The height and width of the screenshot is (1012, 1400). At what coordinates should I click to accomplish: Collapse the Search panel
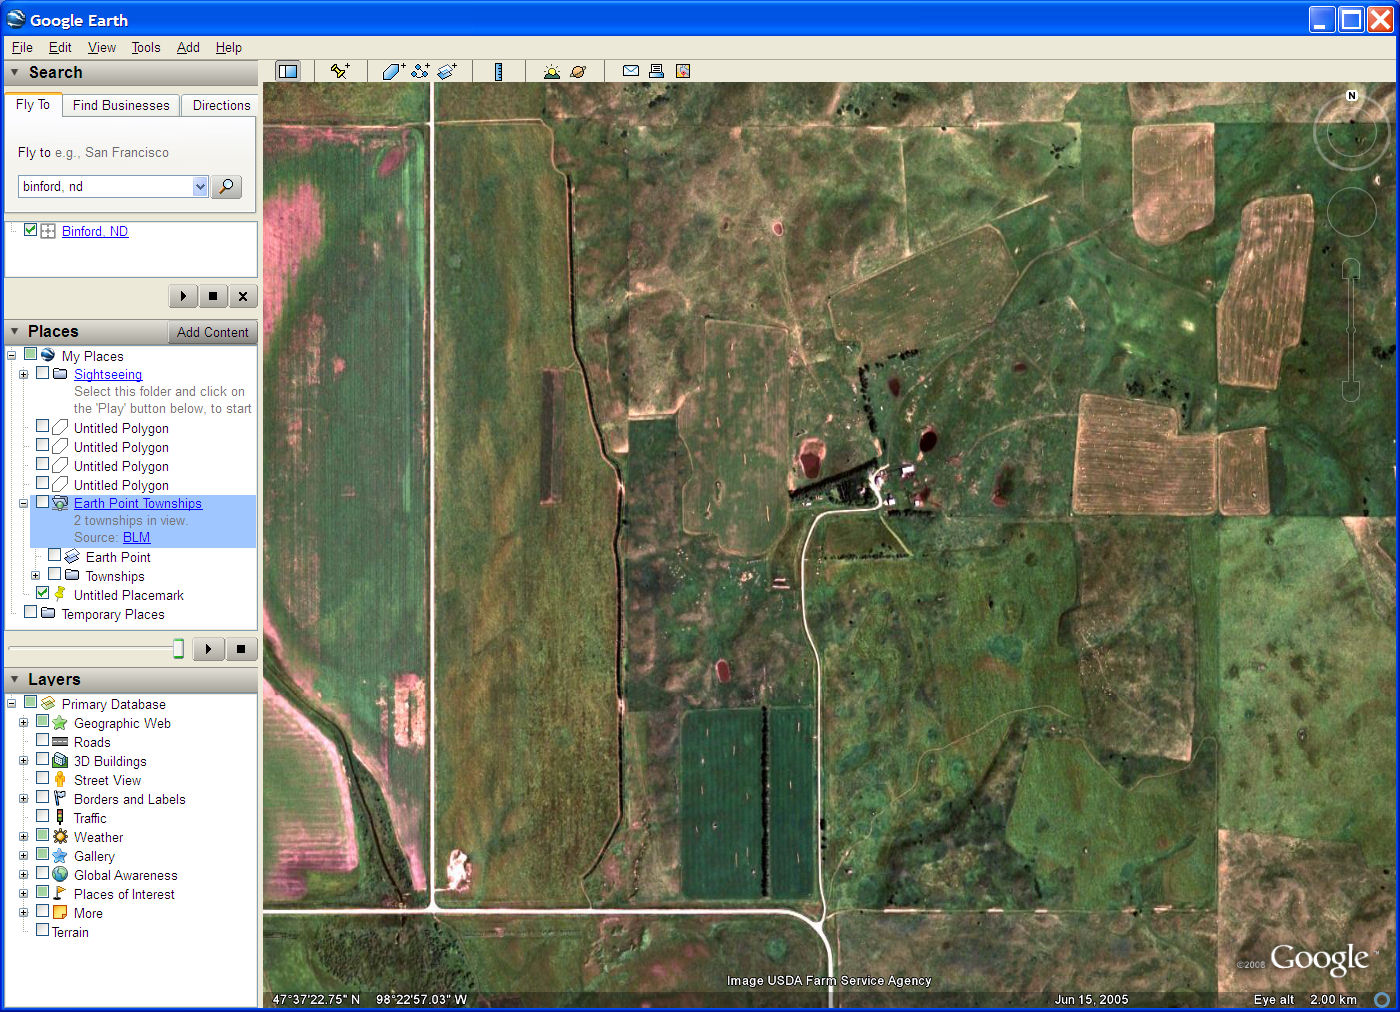[x=14, y=72]
